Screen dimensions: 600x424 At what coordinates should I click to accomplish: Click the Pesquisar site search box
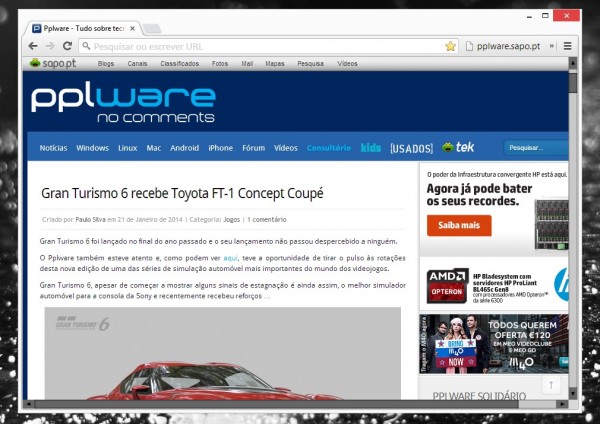pyautogui.click(x=536, y=148)
